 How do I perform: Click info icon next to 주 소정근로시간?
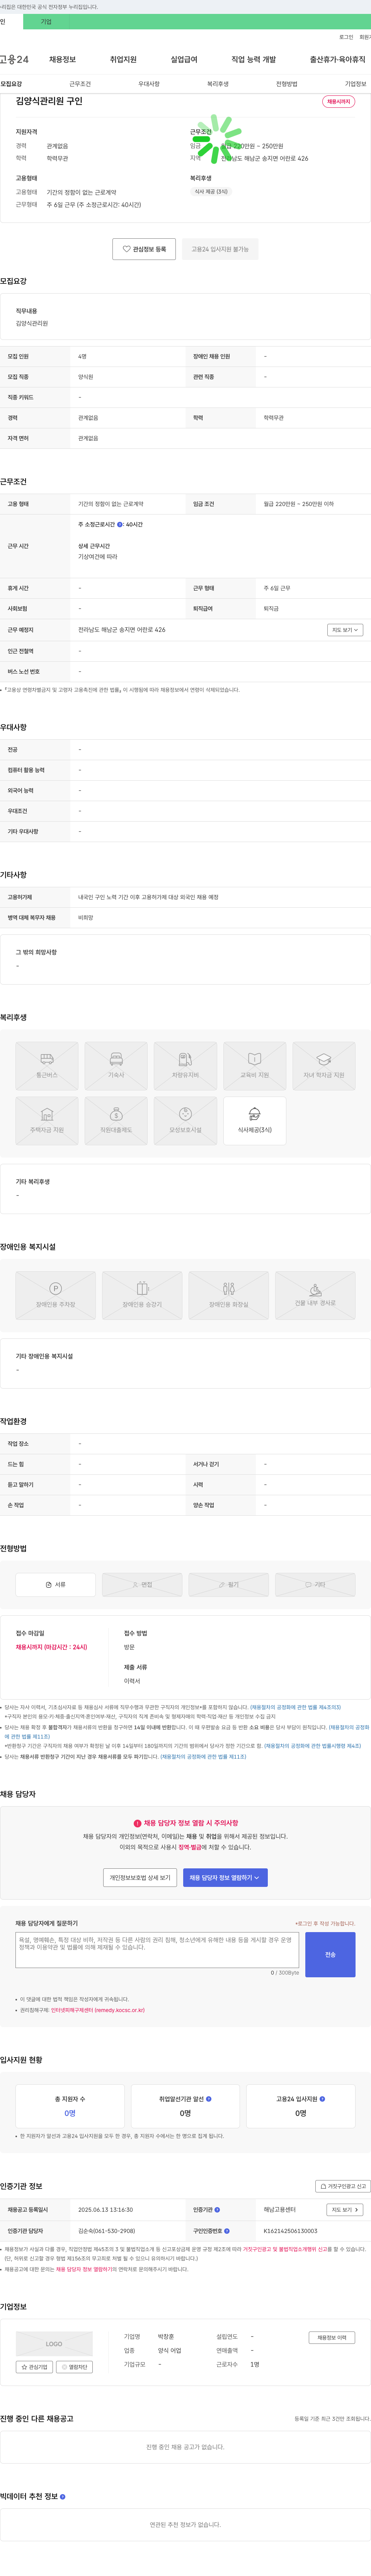coord(120,524)
